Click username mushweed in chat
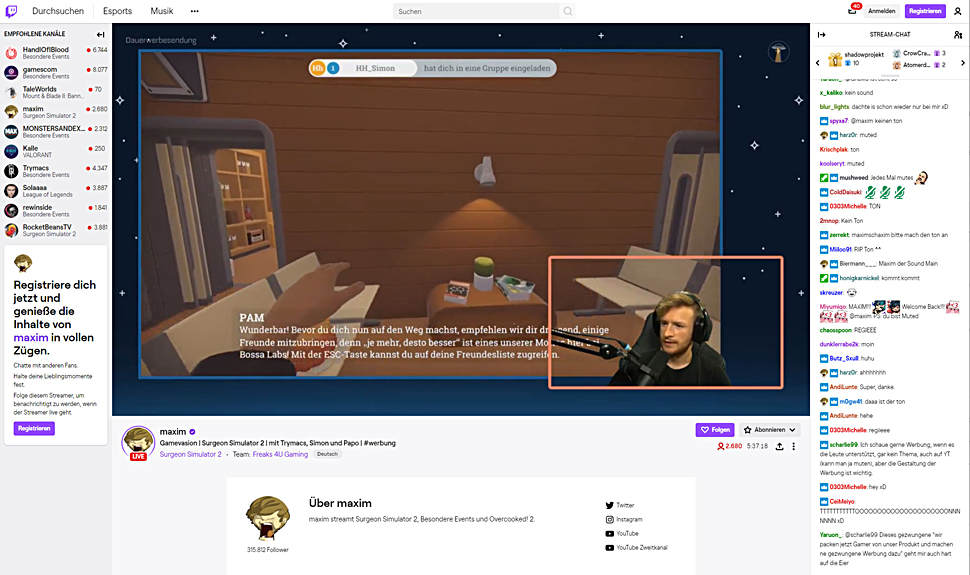This screenshot has height=575, width=970. [854, 178]
